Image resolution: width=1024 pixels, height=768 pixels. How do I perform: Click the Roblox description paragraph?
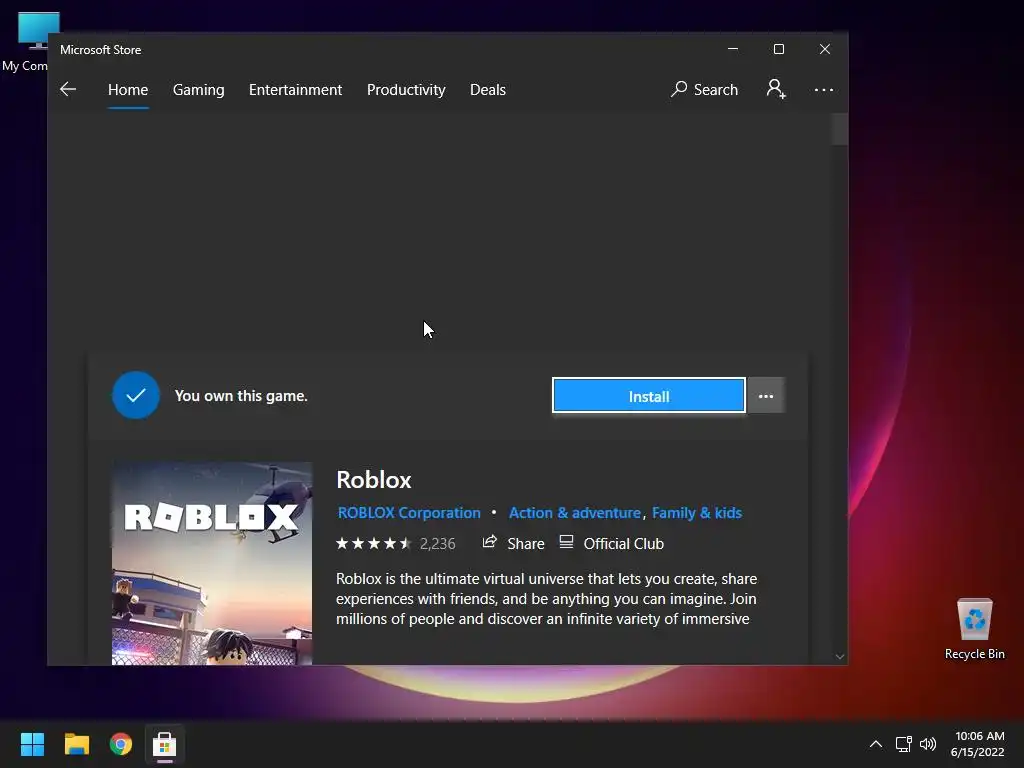[547, 599]
